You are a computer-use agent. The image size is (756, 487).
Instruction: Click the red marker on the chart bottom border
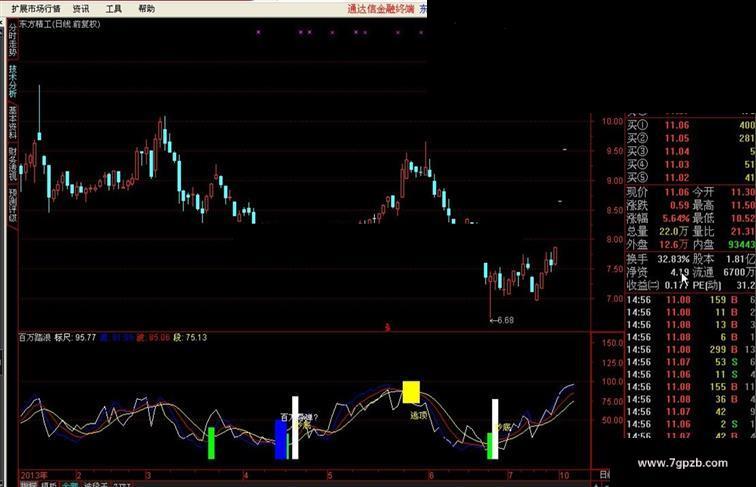click(x=387, y=328)
